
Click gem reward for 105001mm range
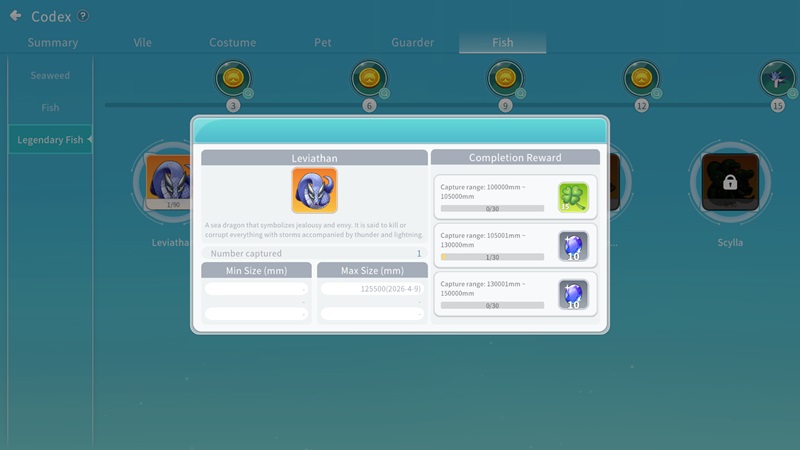[573, 246]
